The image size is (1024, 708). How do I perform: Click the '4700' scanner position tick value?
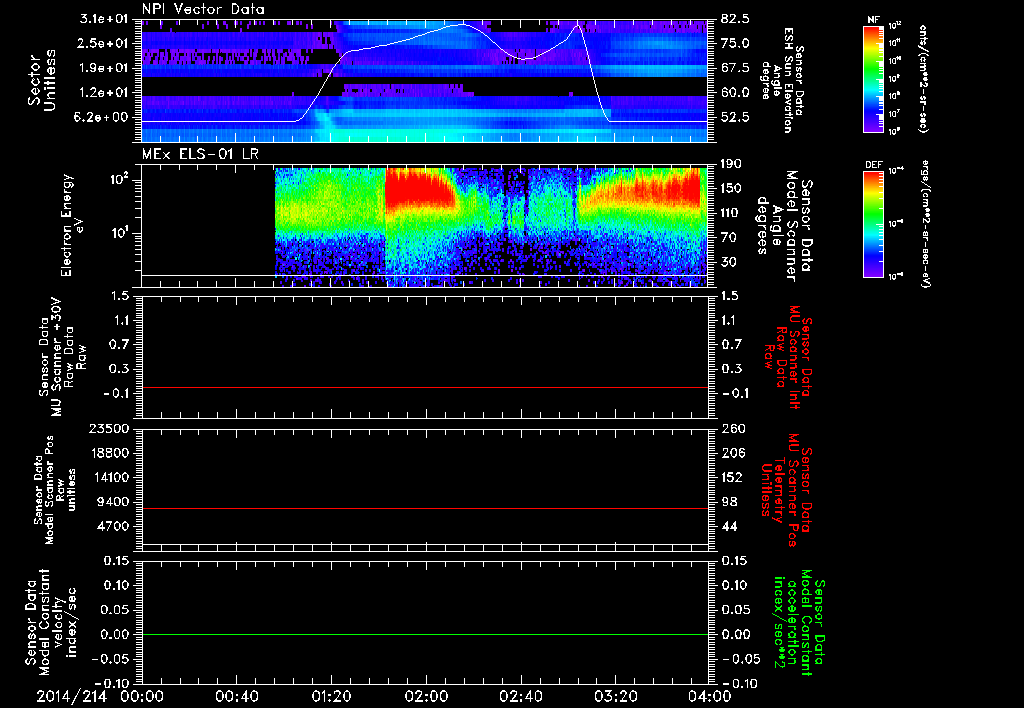pyautogui.click(x=113, y=527)
